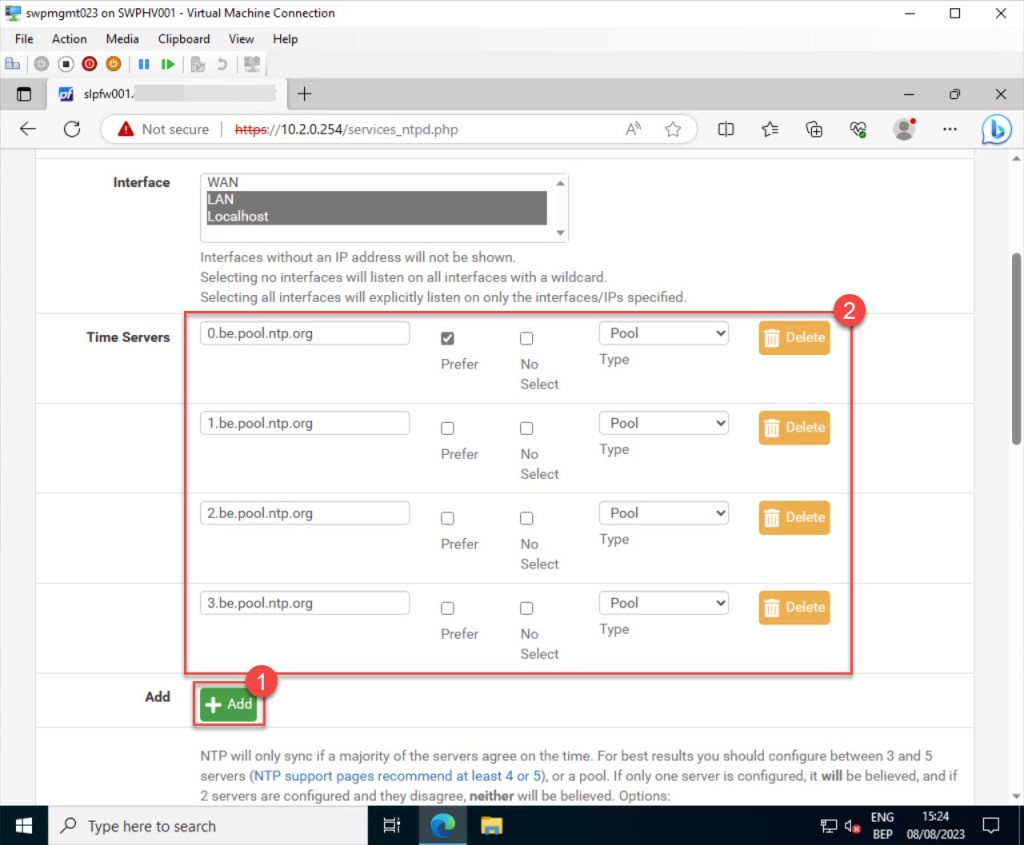Uncheck Prefer for 0.be.pool.ntp.org
The height and width of the screenshot is (845, 1024).
coord(447,338)
